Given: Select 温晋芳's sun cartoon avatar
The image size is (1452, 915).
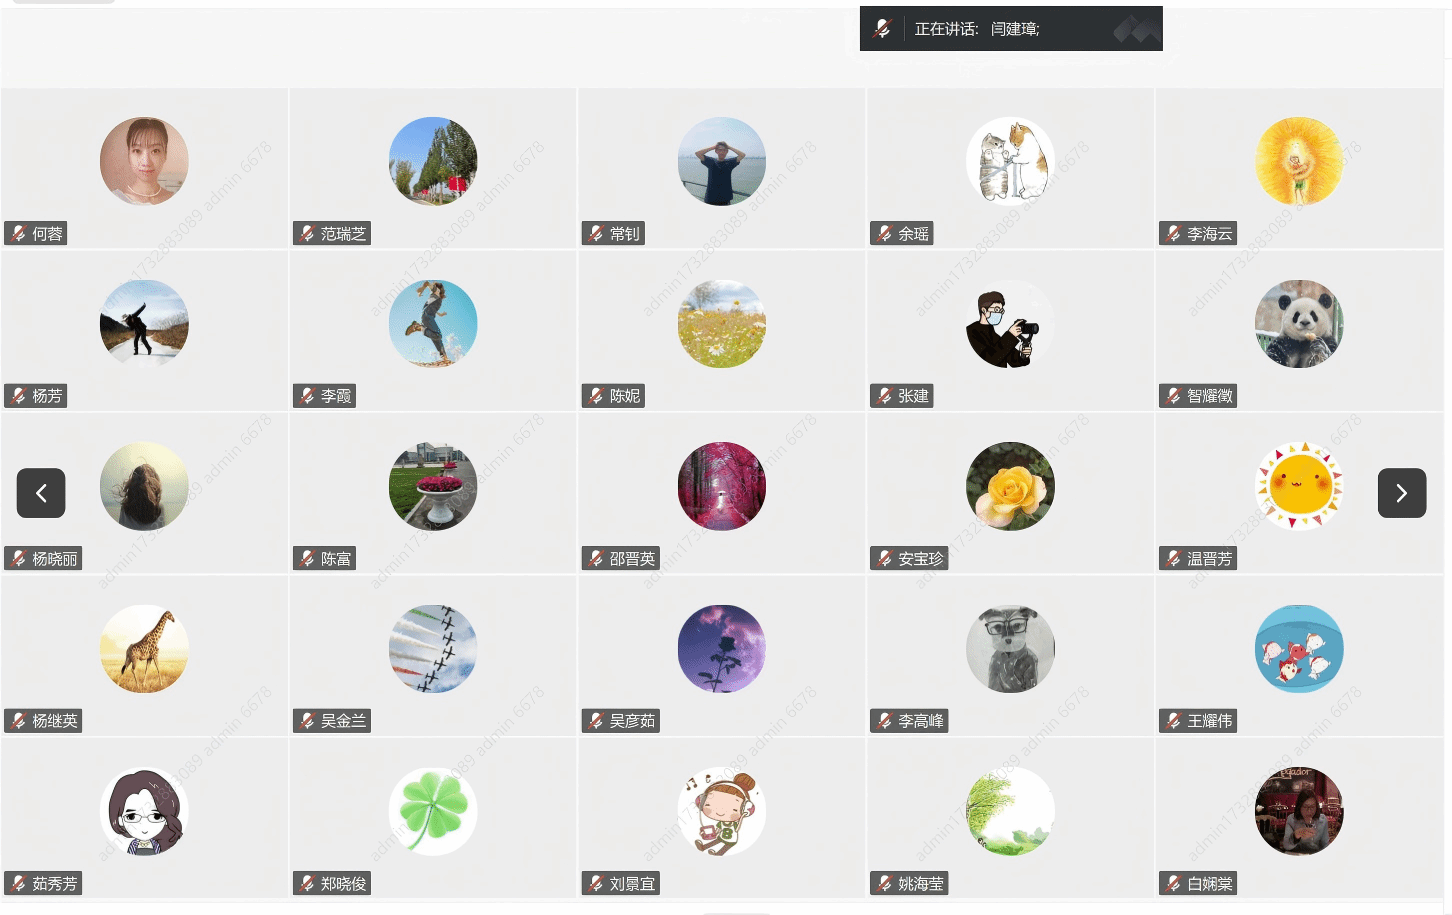Looking at the screenshot, I should [1299, 486].
